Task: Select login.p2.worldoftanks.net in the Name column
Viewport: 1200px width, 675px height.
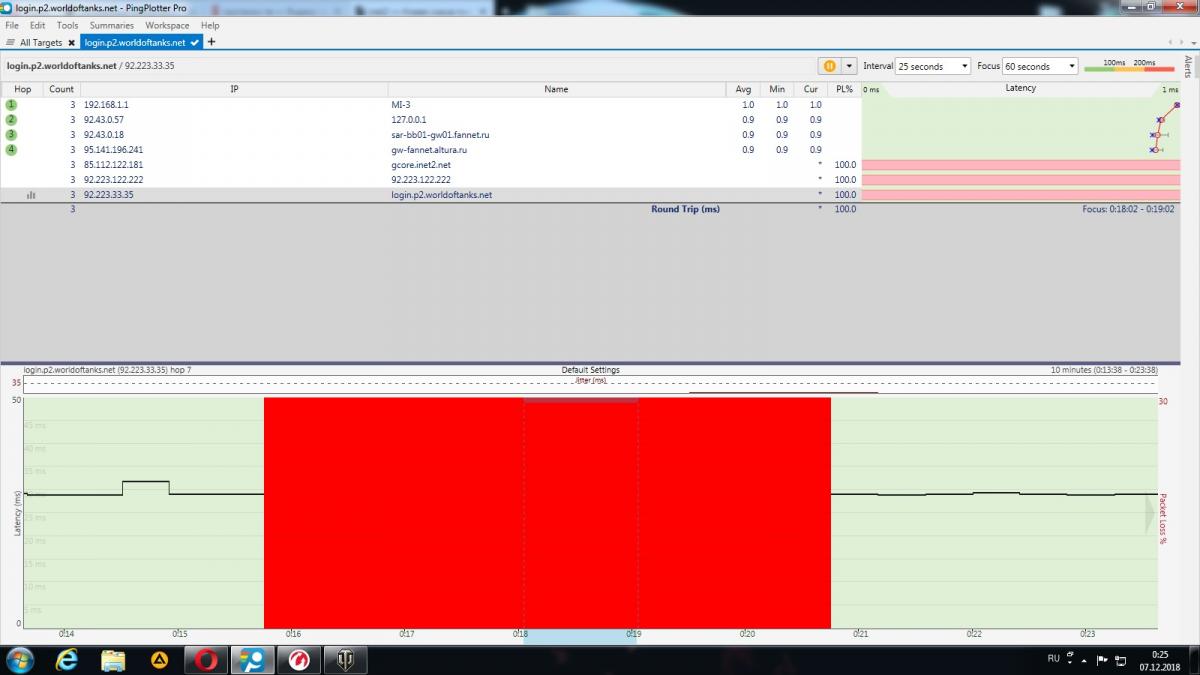Action: tap(441, 195)
